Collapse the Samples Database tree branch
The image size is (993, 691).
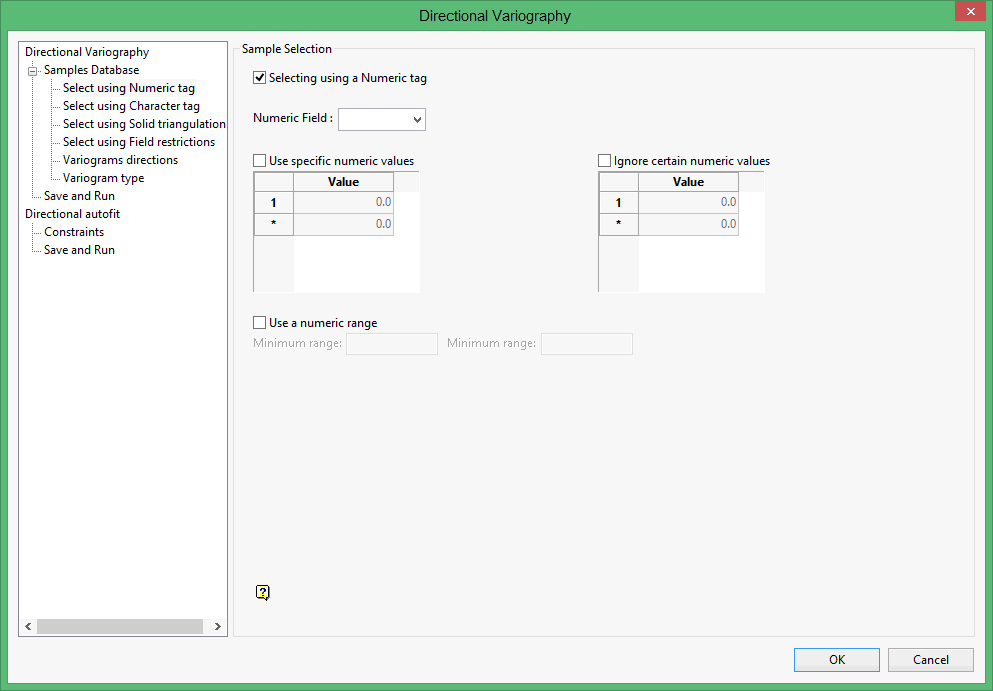pos(35,69)
